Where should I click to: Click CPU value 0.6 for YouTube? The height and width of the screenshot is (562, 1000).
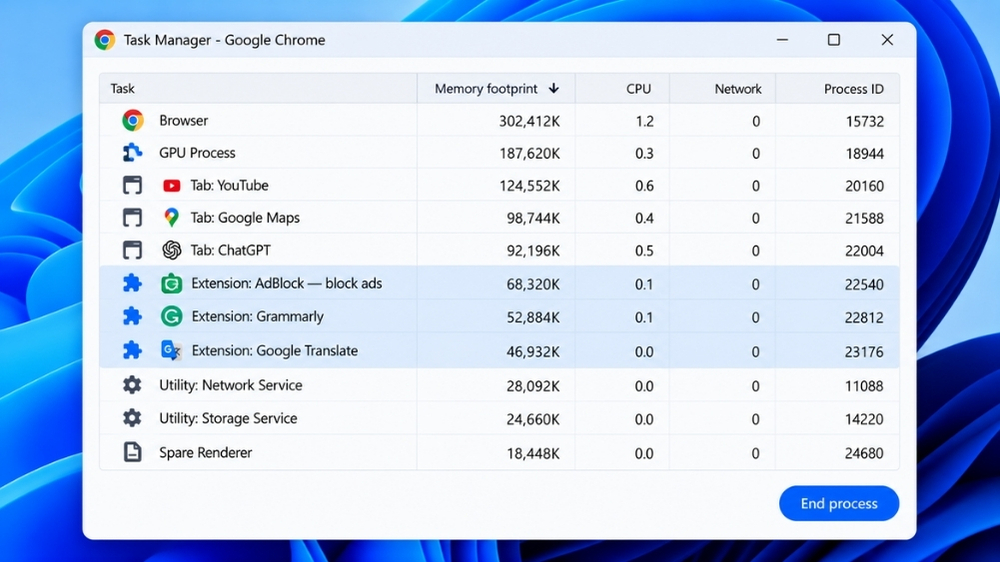644,186
